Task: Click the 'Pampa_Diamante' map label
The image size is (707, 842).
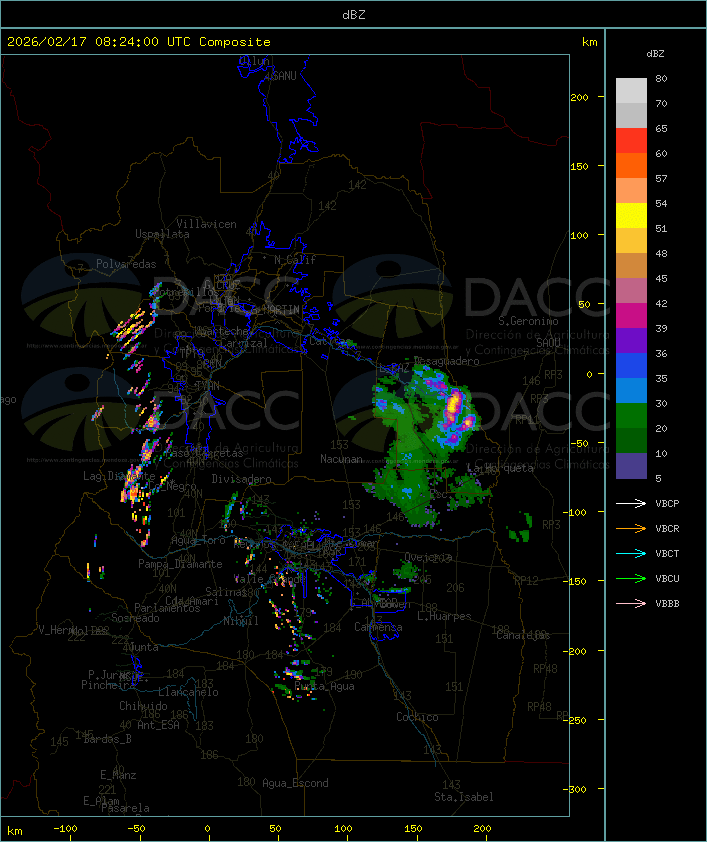Action: [180, 564]
